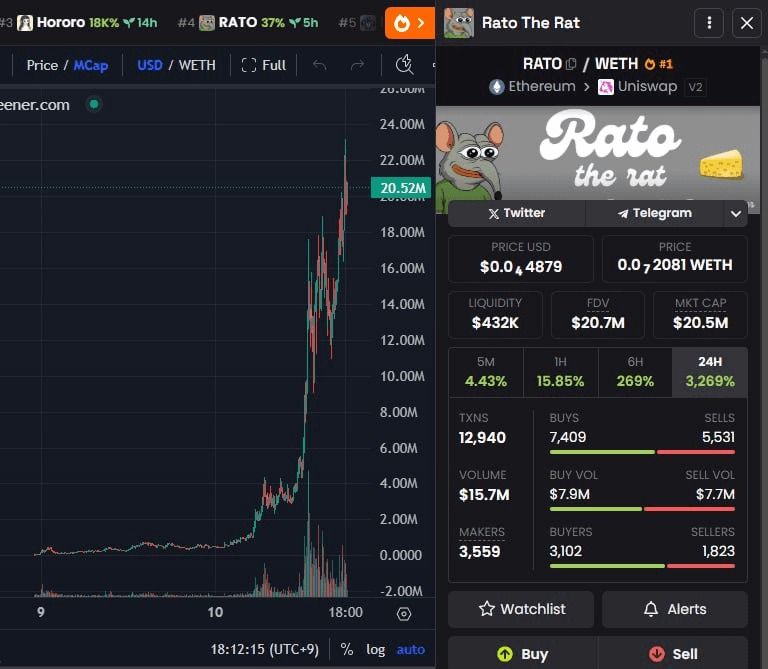
Task: Toggle log scale on chart
Action: pos(376,649)
